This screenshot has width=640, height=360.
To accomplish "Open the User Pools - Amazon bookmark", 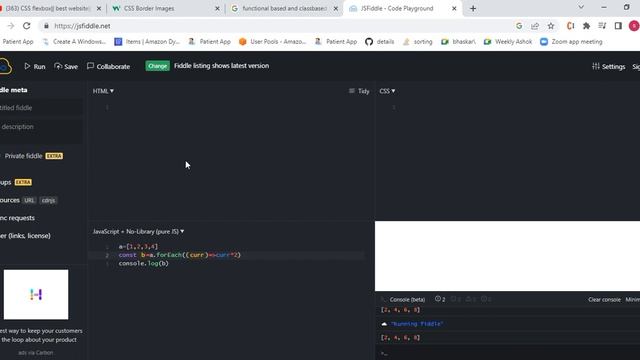I will tap(273, 42).
